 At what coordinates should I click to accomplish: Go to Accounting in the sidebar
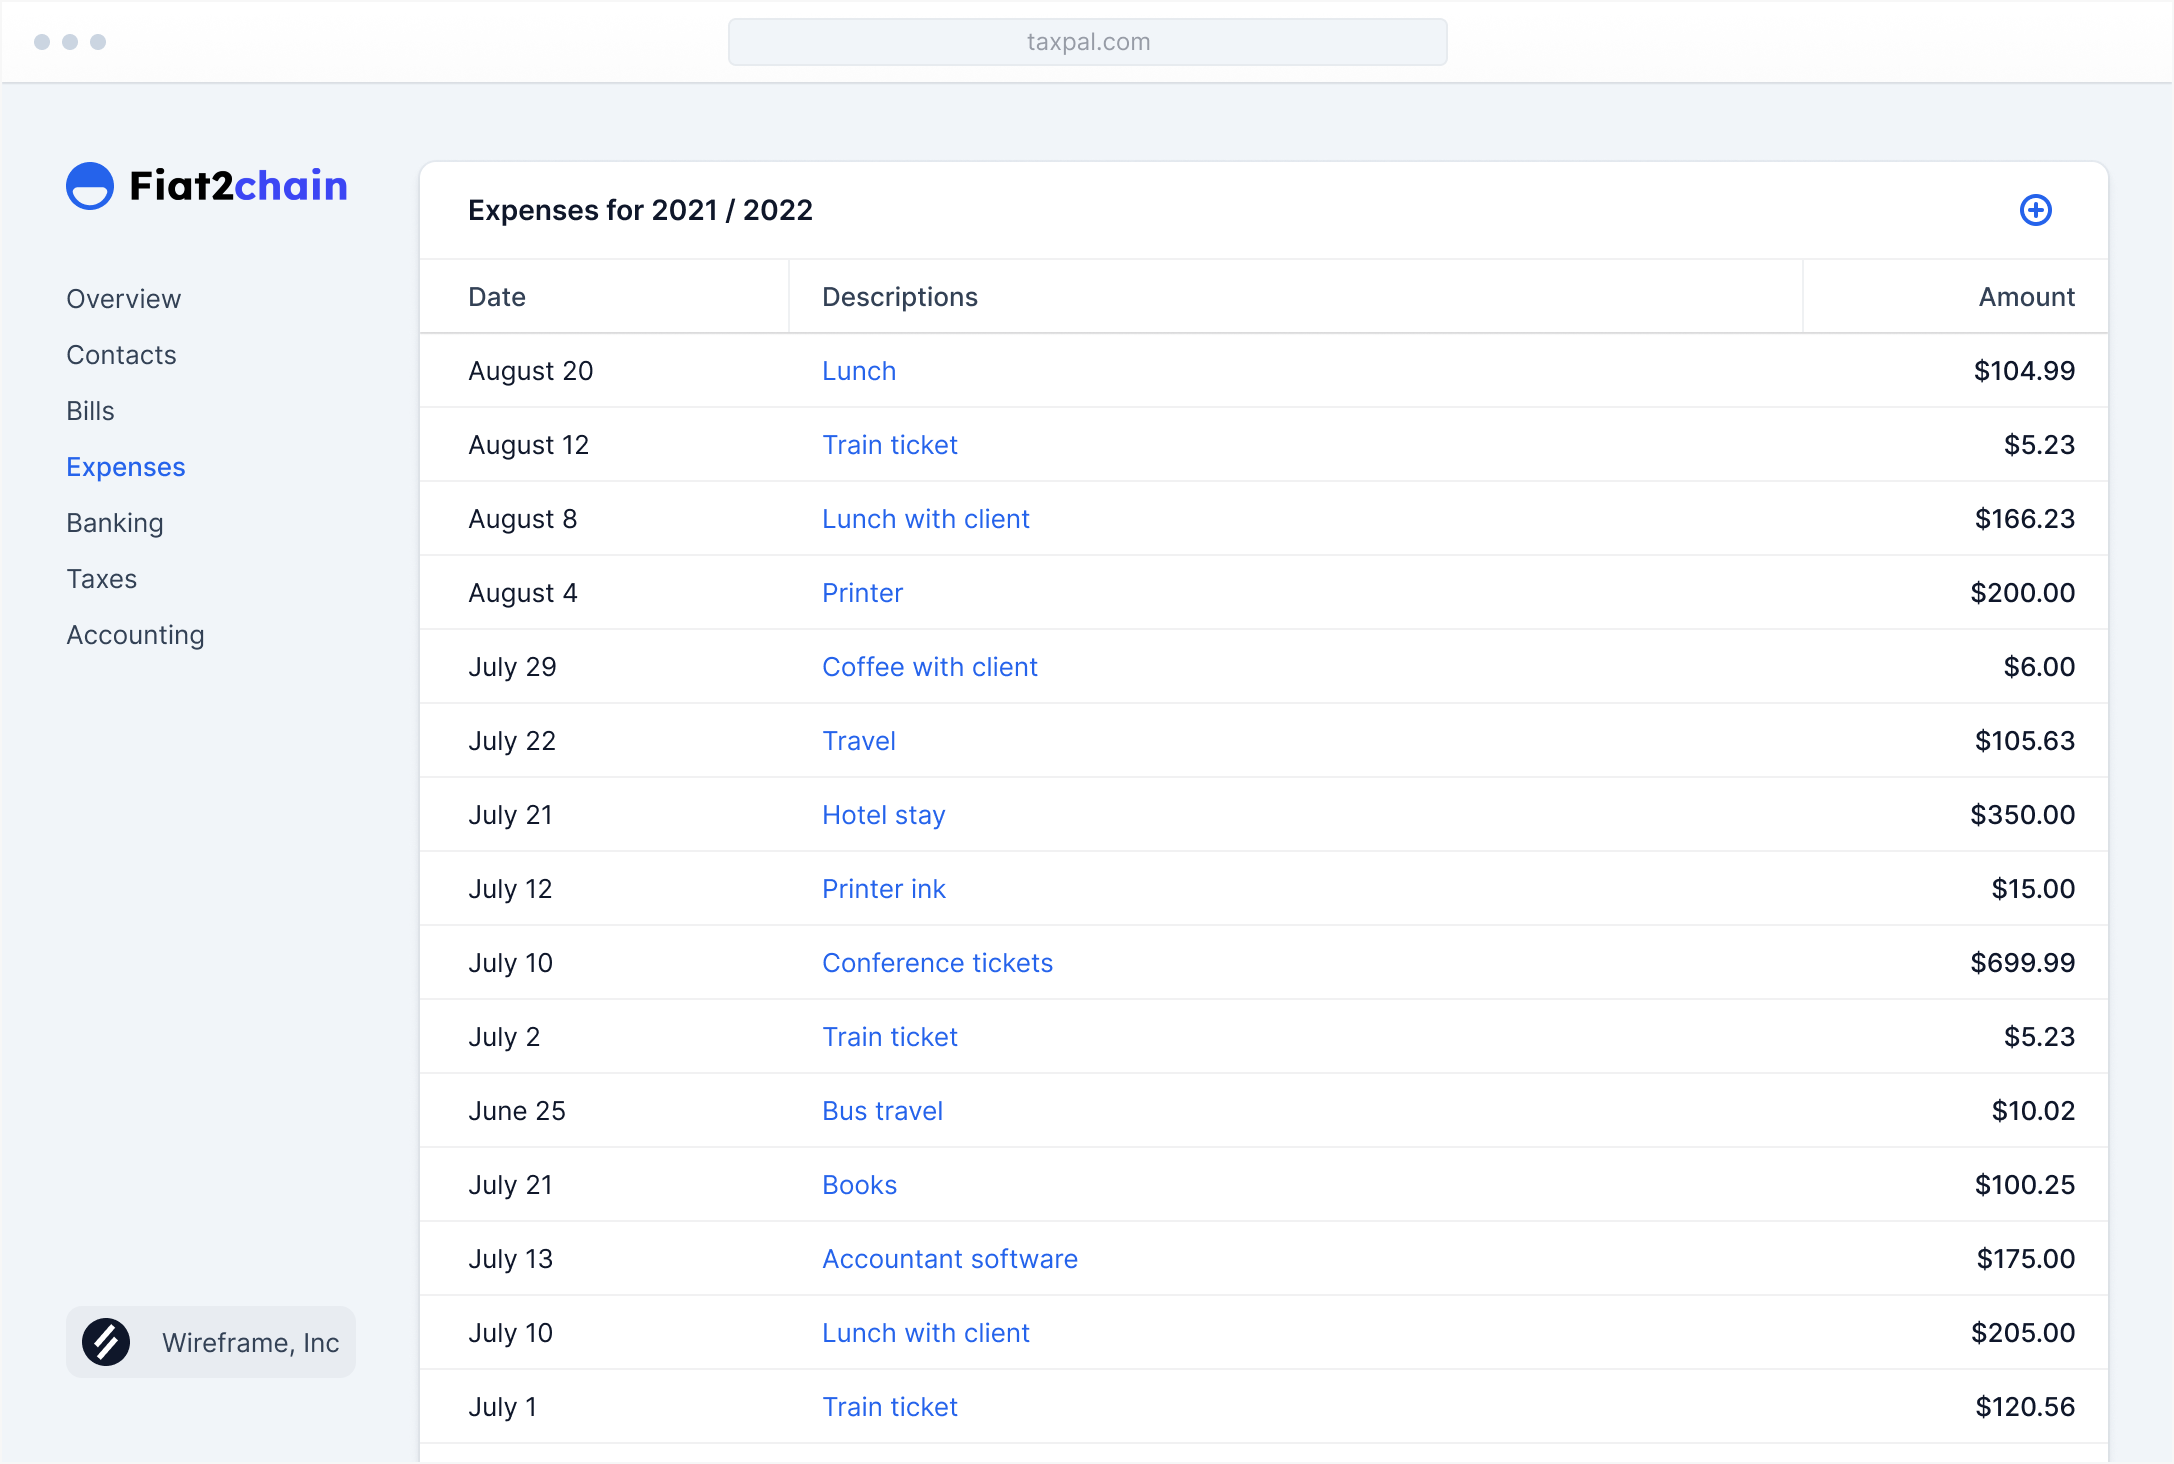click(135, 635)
